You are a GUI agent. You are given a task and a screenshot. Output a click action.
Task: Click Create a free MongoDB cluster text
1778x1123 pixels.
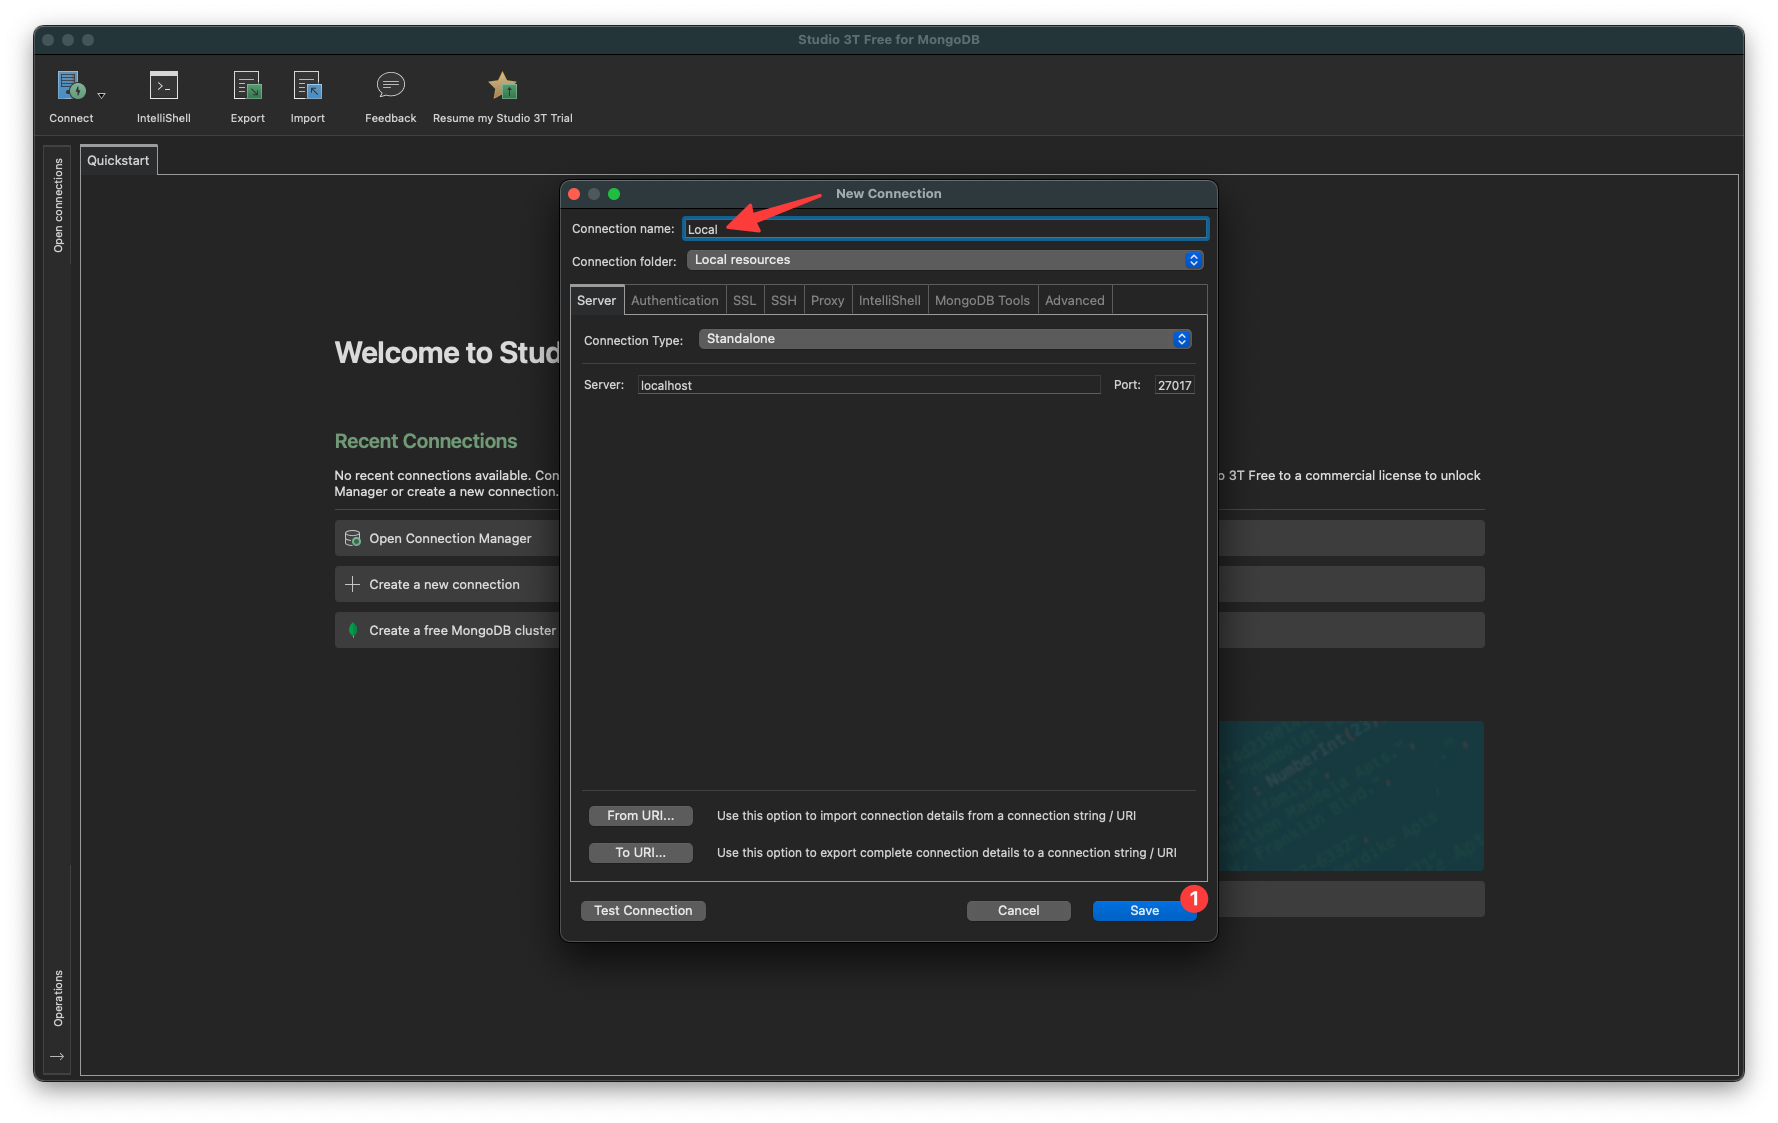(462, 630)
